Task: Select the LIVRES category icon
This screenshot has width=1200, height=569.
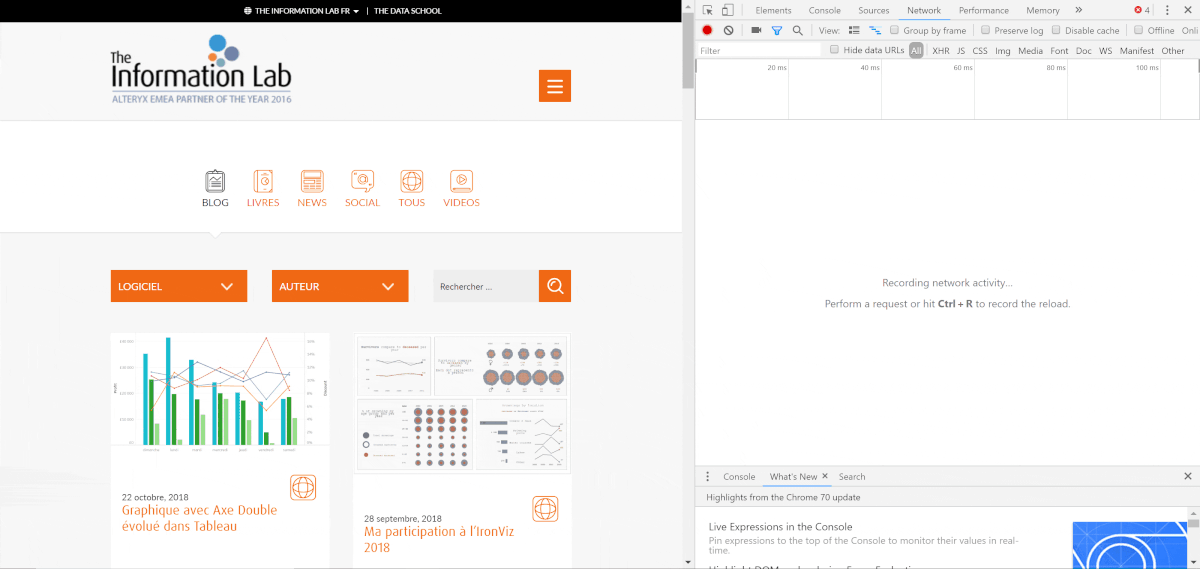Action: click(x=263, y=181)
